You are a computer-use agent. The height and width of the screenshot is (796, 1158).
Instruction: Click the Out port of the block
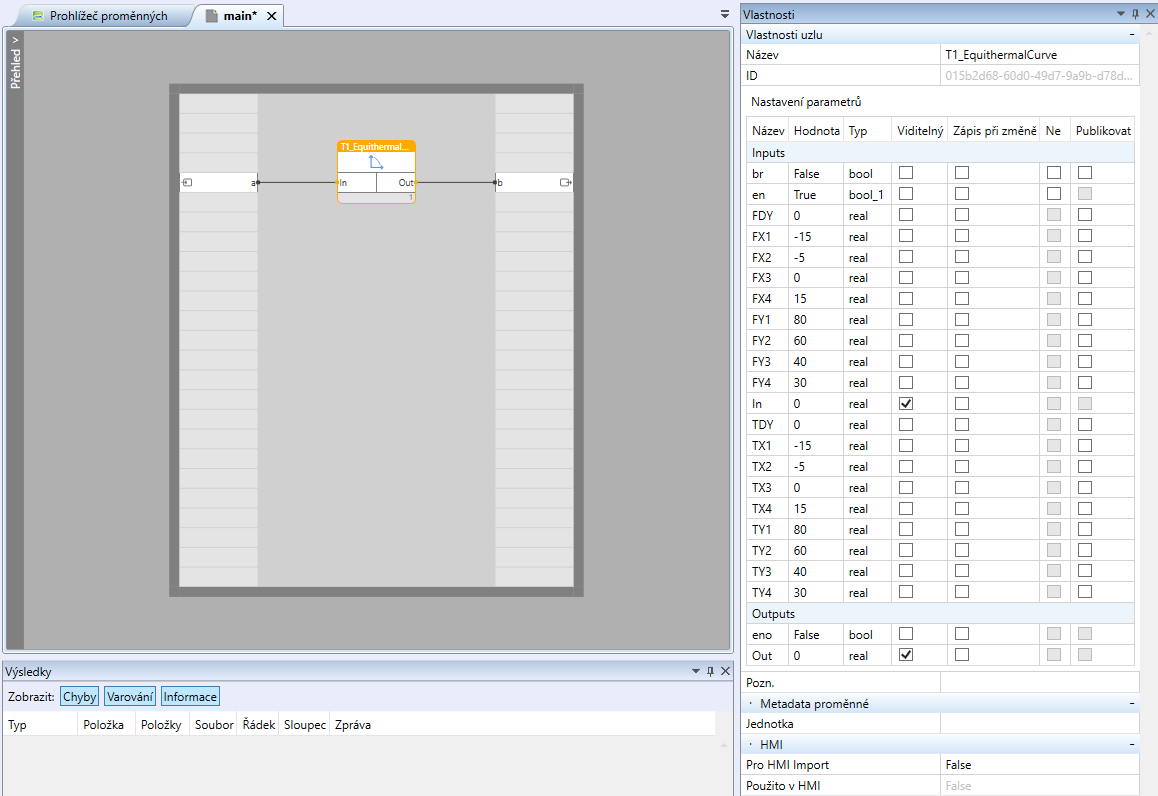coord(406,182)
